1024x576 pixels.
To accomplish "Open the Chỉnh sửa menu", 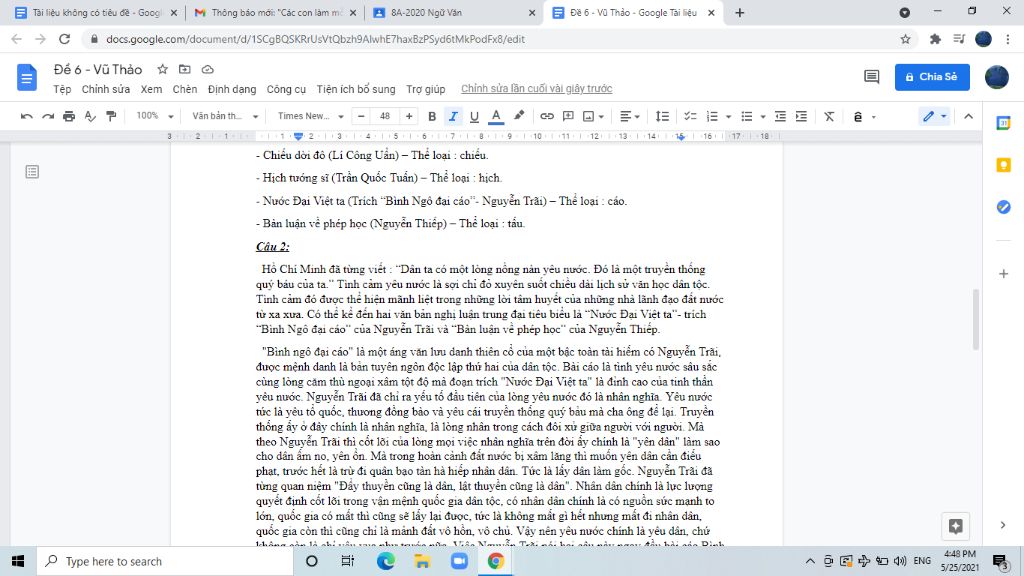I will click(106, 89).
